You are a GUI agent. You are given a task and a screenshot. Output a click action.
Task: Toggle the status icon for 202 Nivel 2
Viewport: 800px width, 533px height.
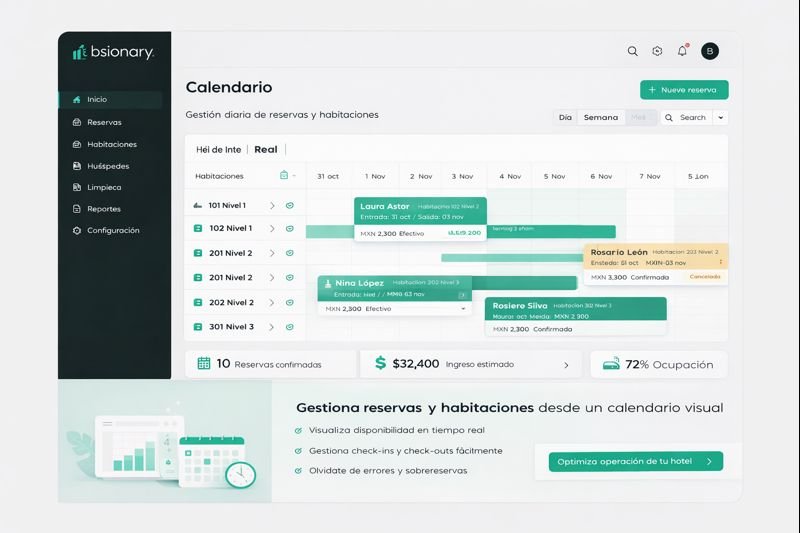[x=289, y=303]
